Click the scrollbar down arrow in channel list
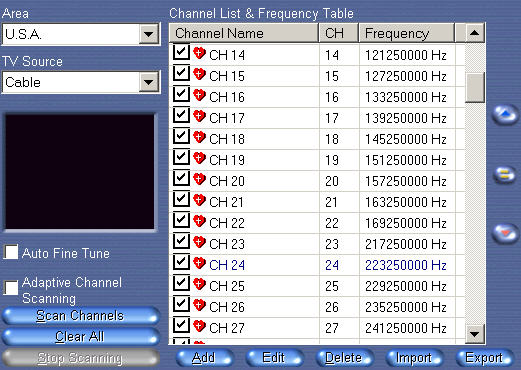This screenshot has height=370, width=521. [x=474, y=333]
